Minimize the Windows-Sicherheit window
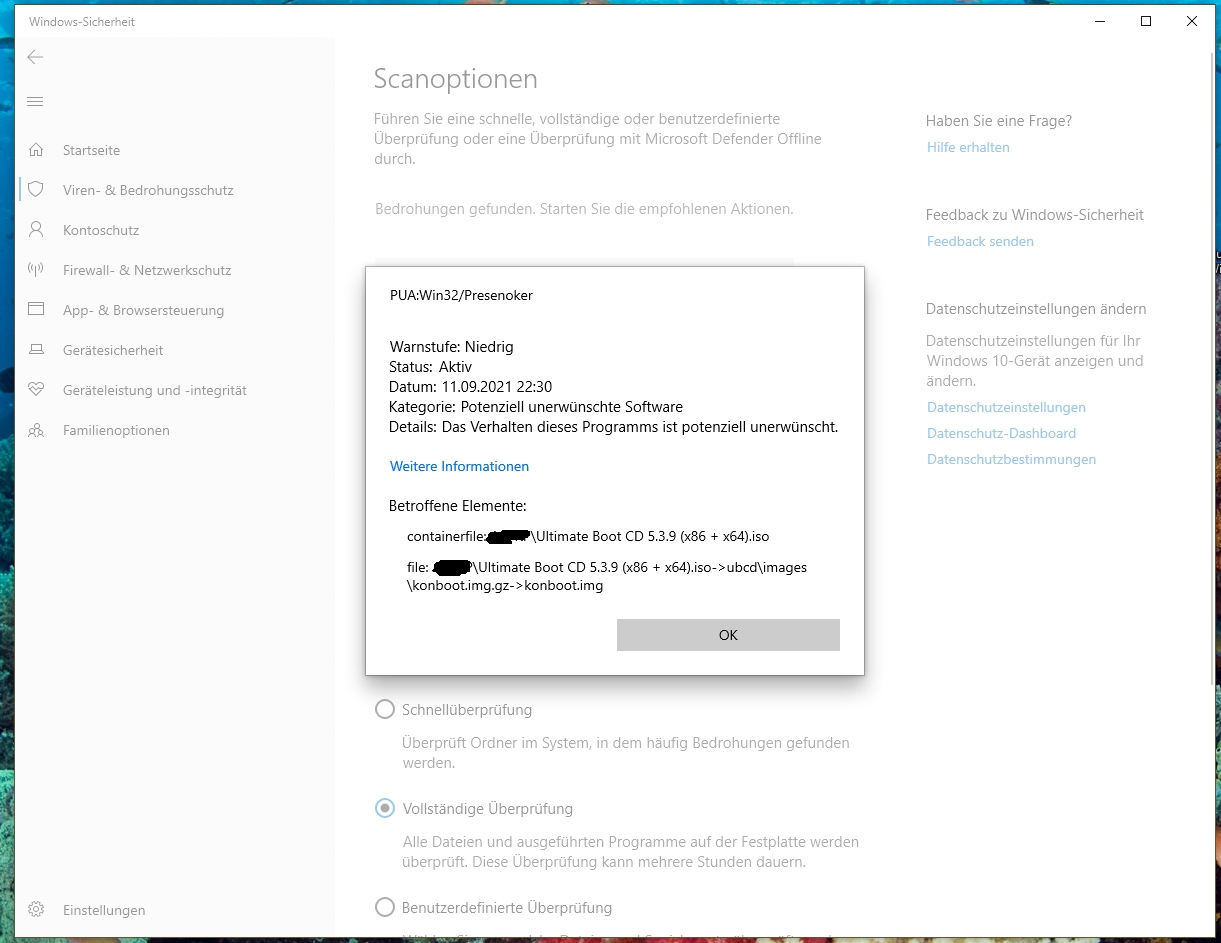Image resolution: width=1221 pixels, height=943 pixels. click(1099, 21)
